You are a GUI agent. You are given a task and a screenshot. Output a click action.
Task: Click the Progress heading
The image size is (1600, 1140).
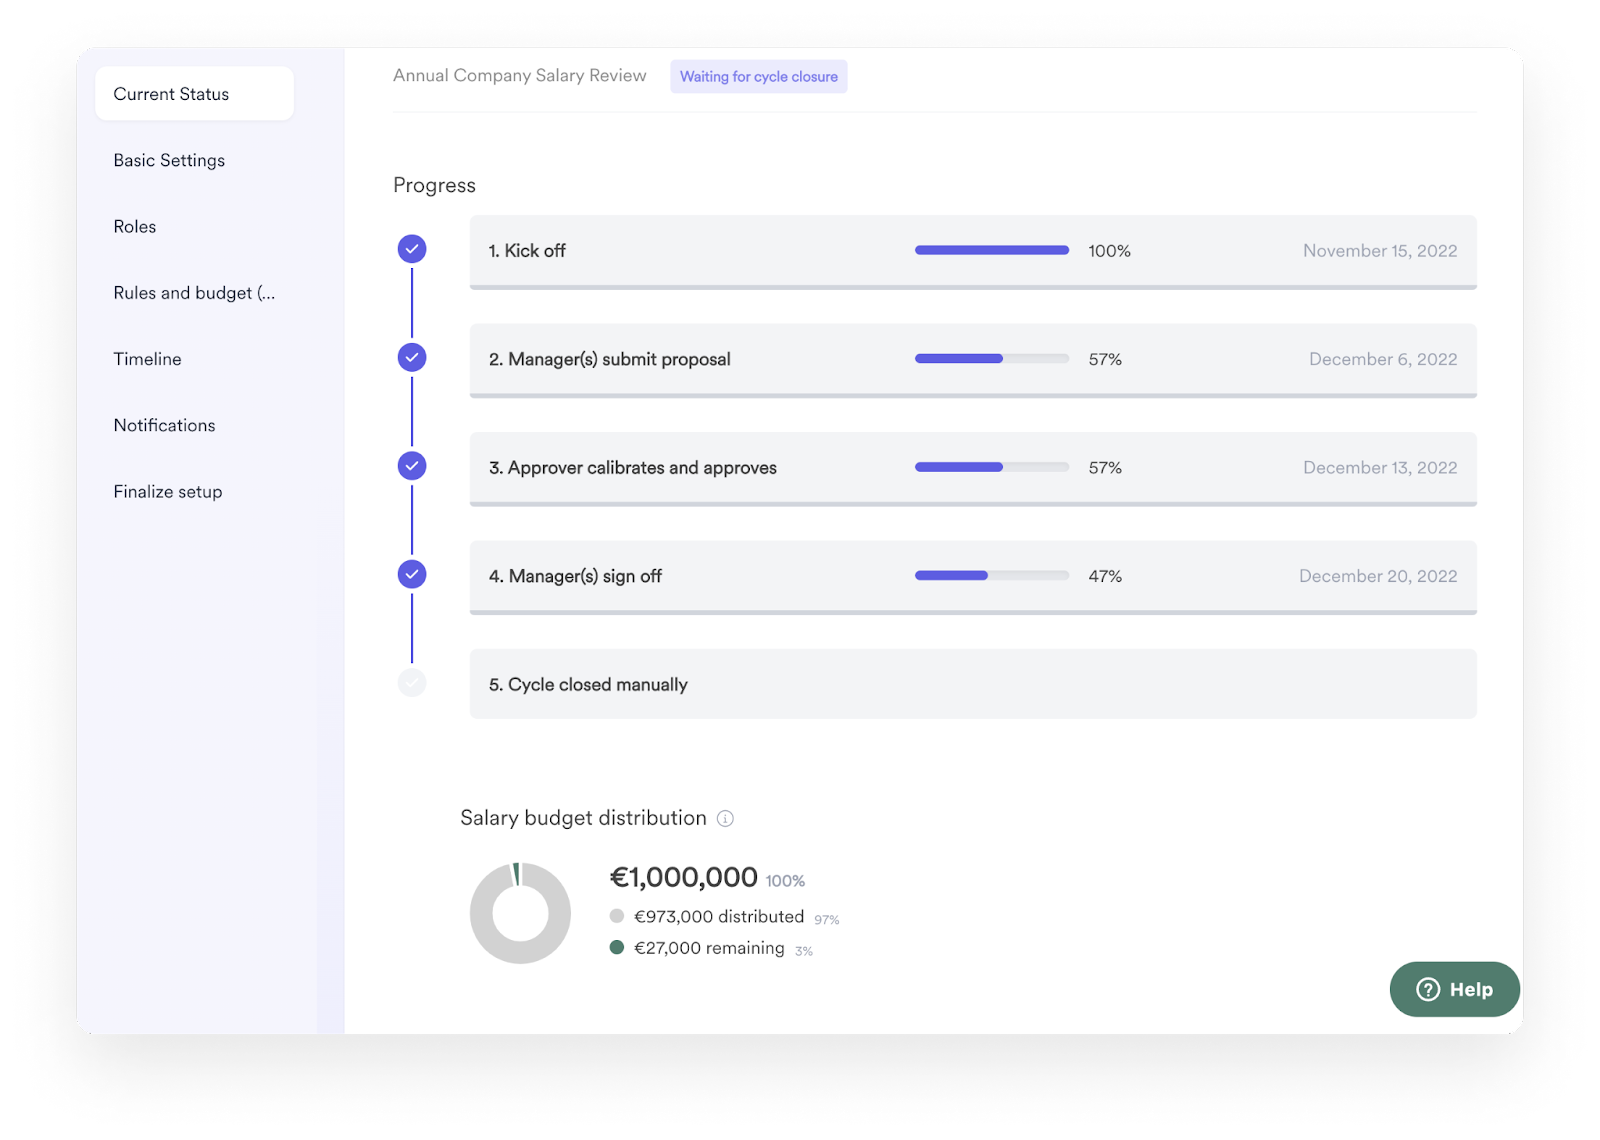coord(434,186)
